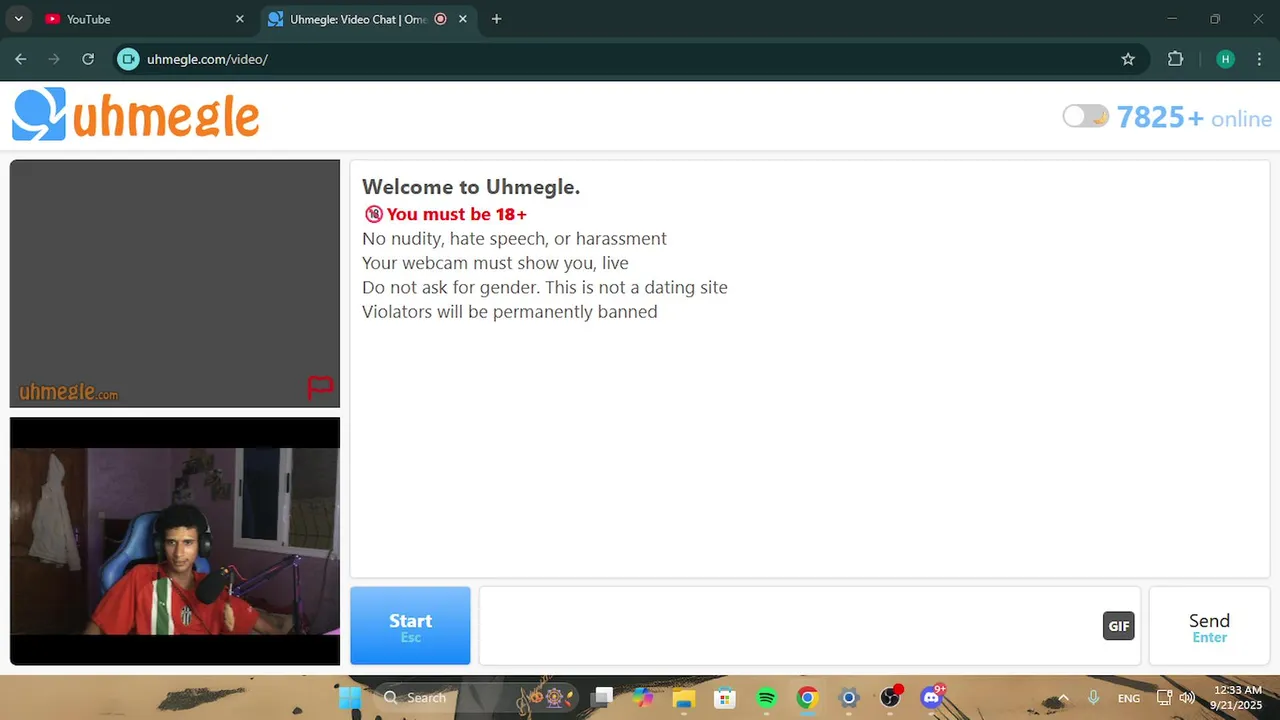Click the 'You must be 18+' notice
1280x720 pixels.
[x=446, y=214]
